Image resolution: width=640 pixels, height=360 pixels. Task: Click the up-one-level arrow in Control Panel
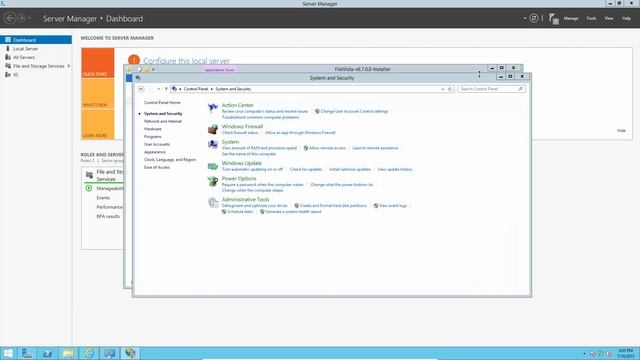(x=166, y=89)
